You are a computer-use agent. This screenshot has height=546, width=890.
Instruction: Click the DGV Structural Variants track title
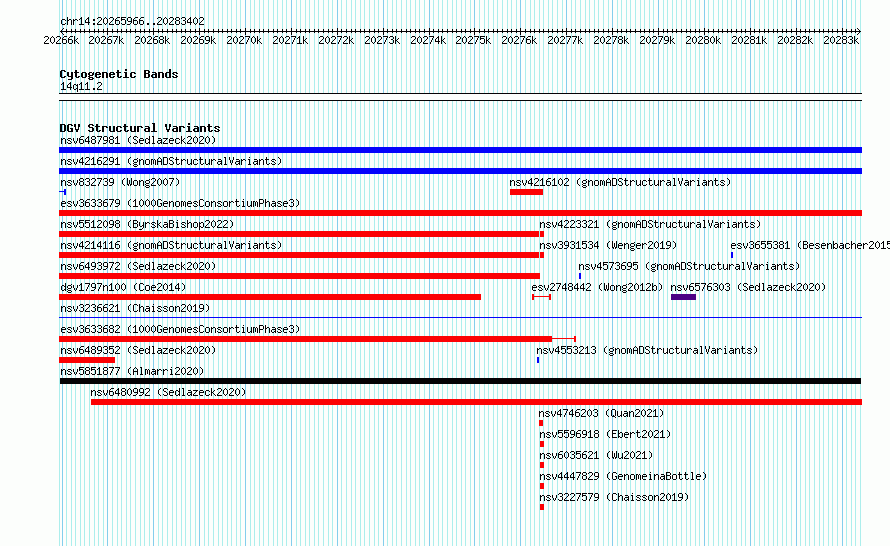(x=140, y=128)
